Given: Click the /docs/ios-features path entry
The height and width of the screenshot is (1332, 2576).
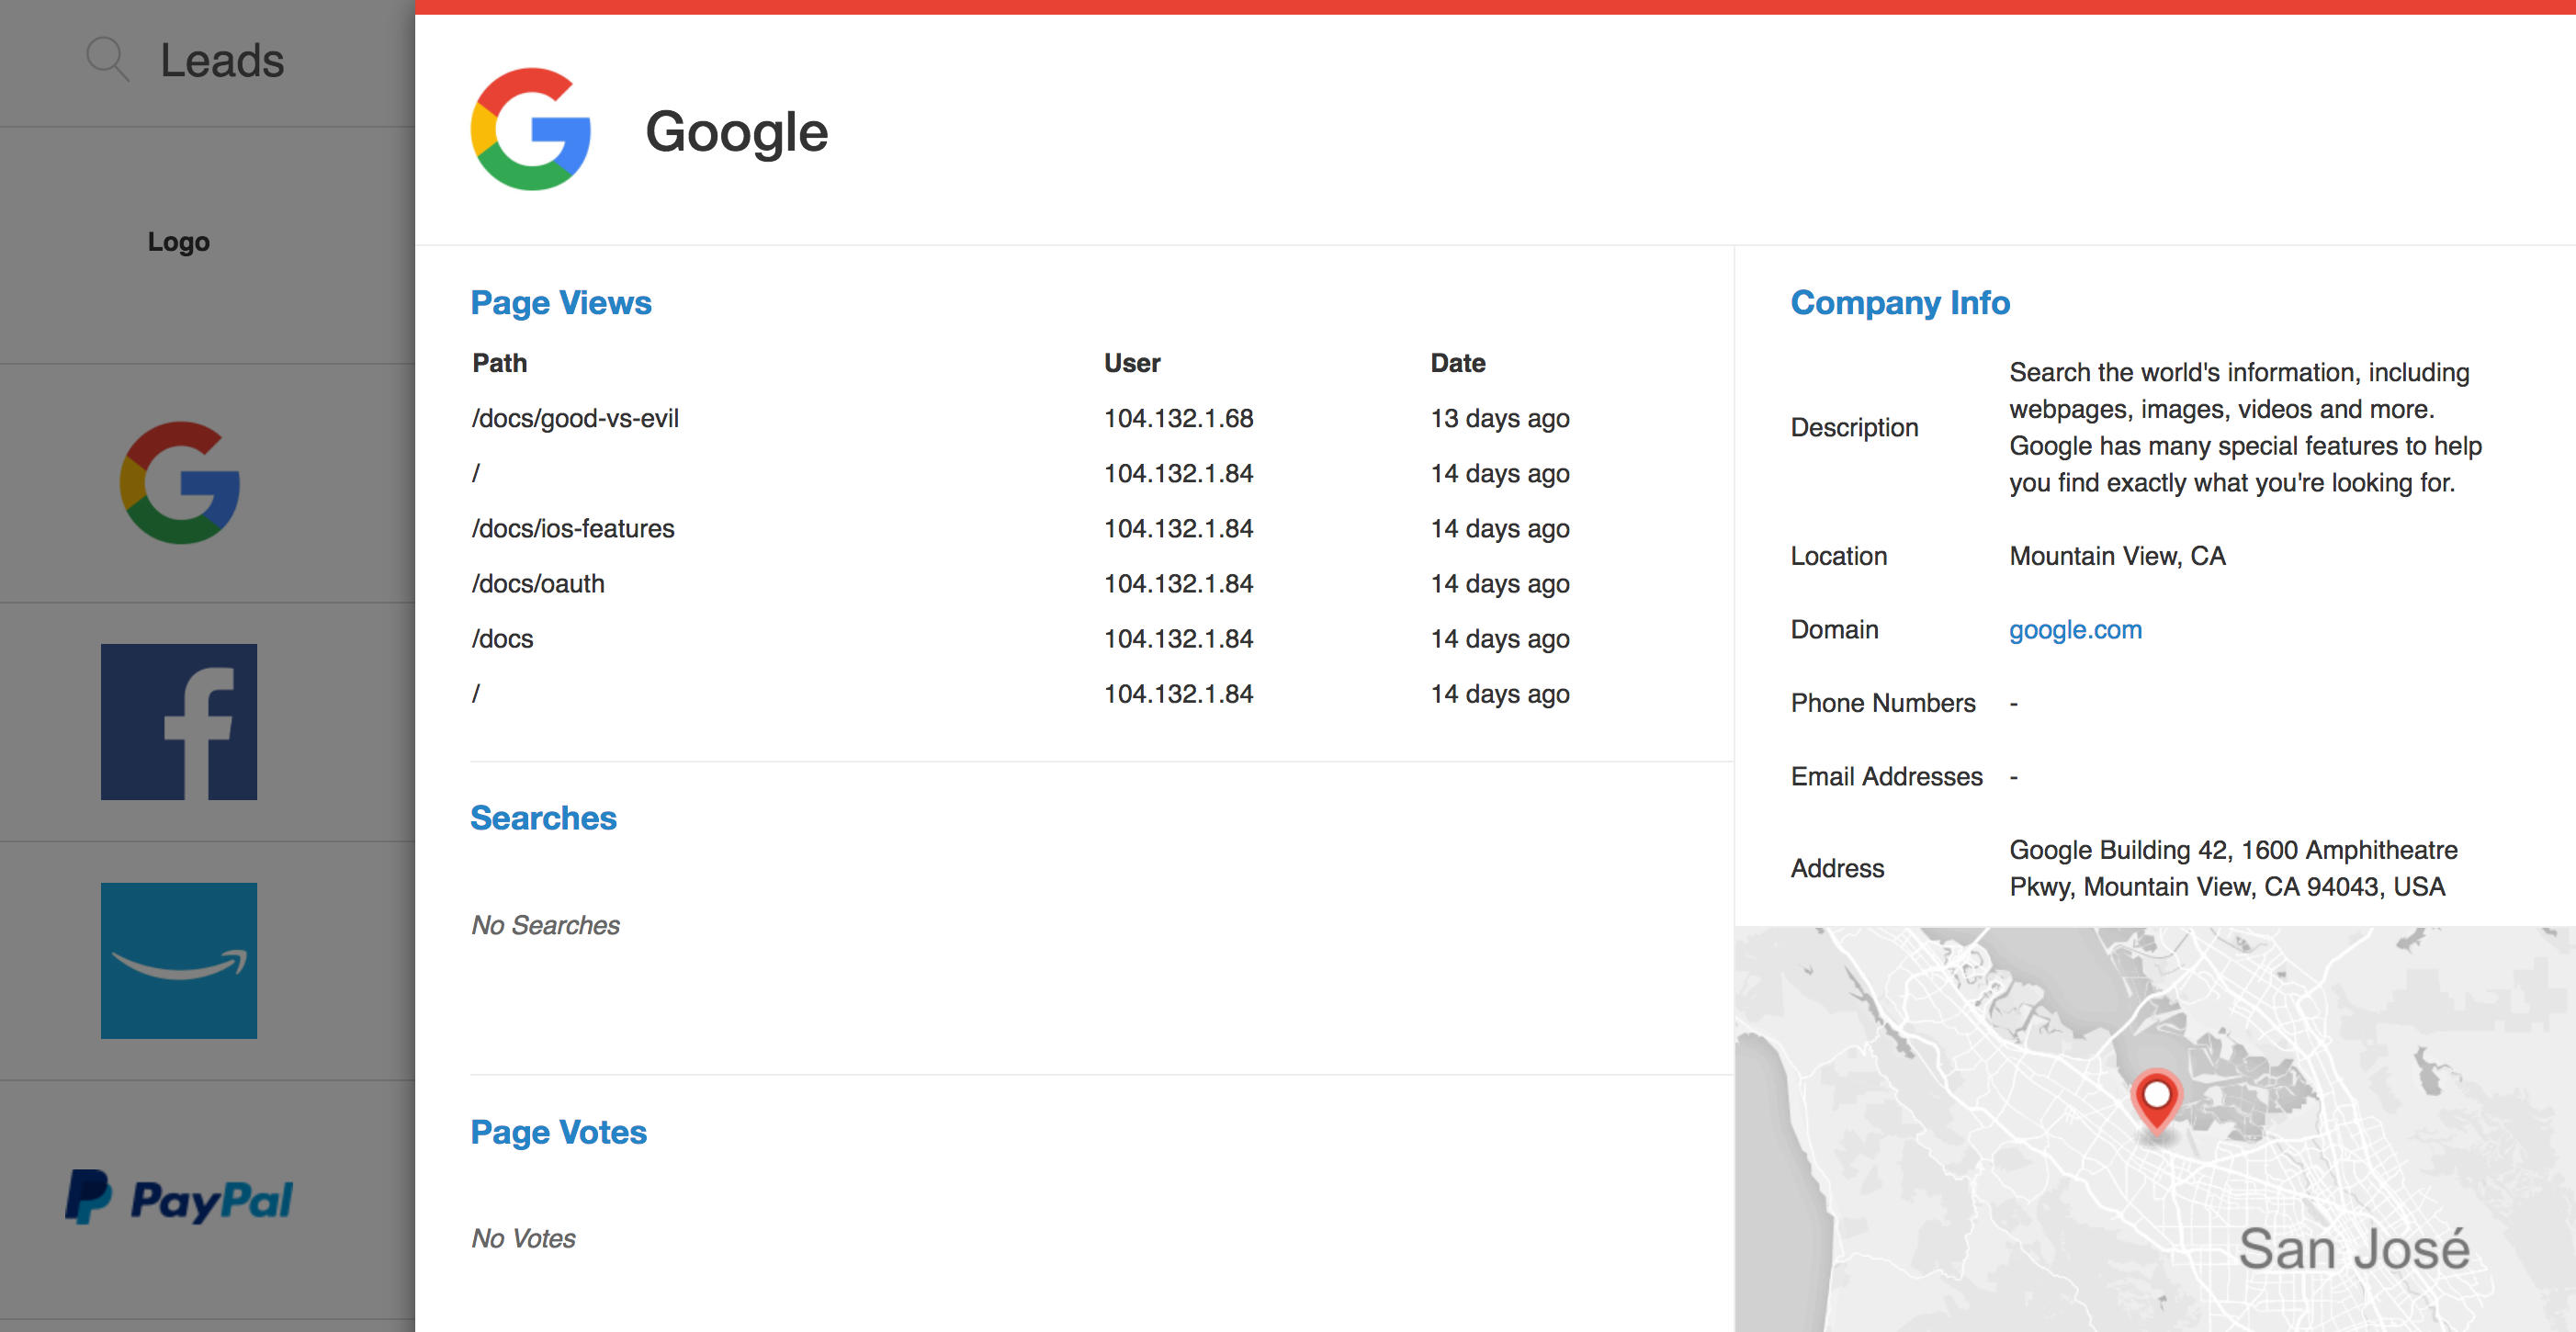Looking at the screenshot, I should (x=573, y=528).
